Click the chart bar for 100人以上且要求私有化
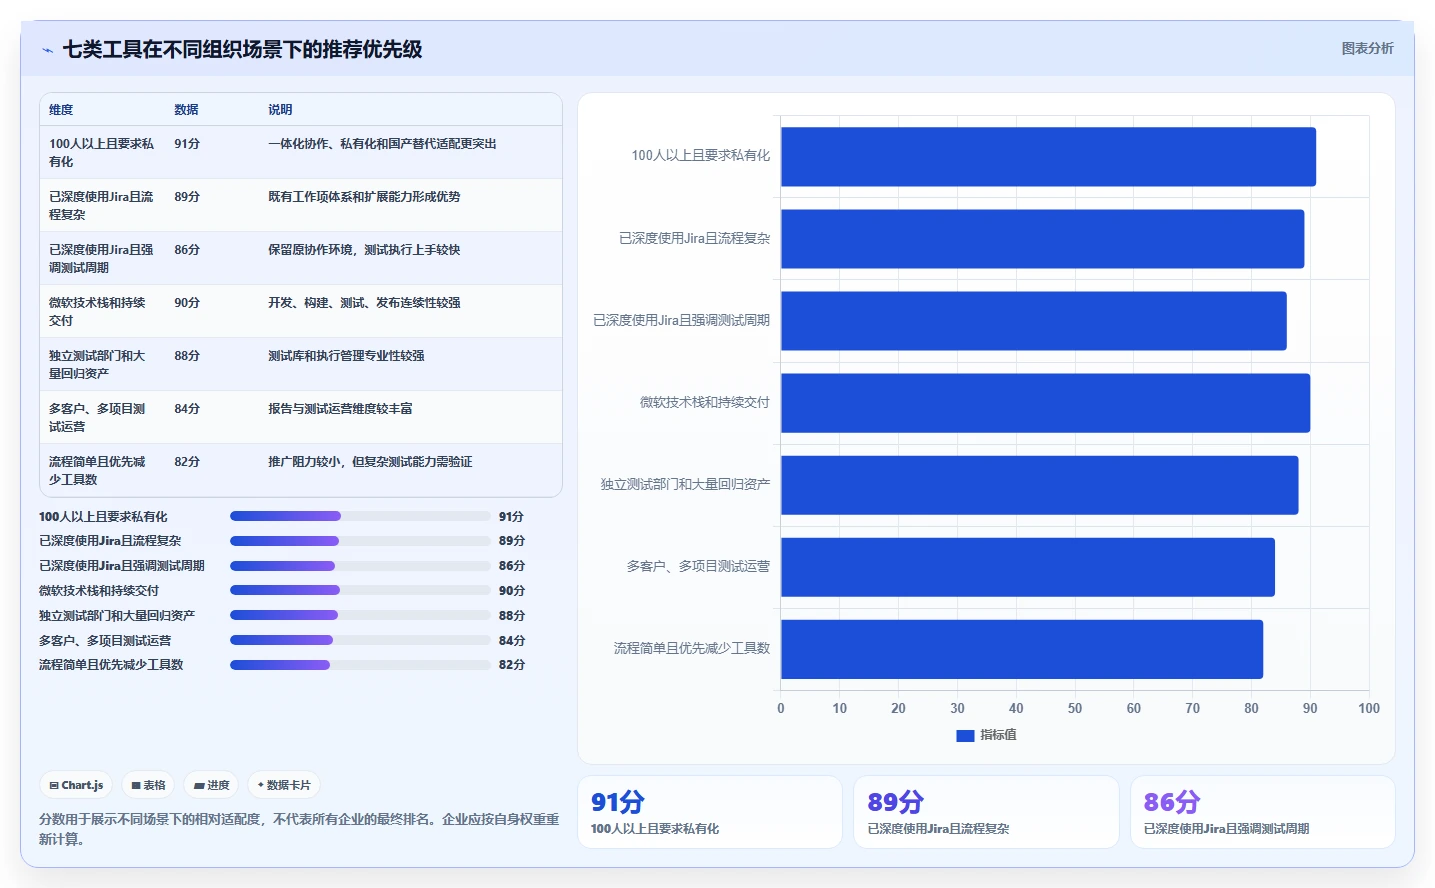Viewport: 1435px width, 888px height. (1048, 157)
